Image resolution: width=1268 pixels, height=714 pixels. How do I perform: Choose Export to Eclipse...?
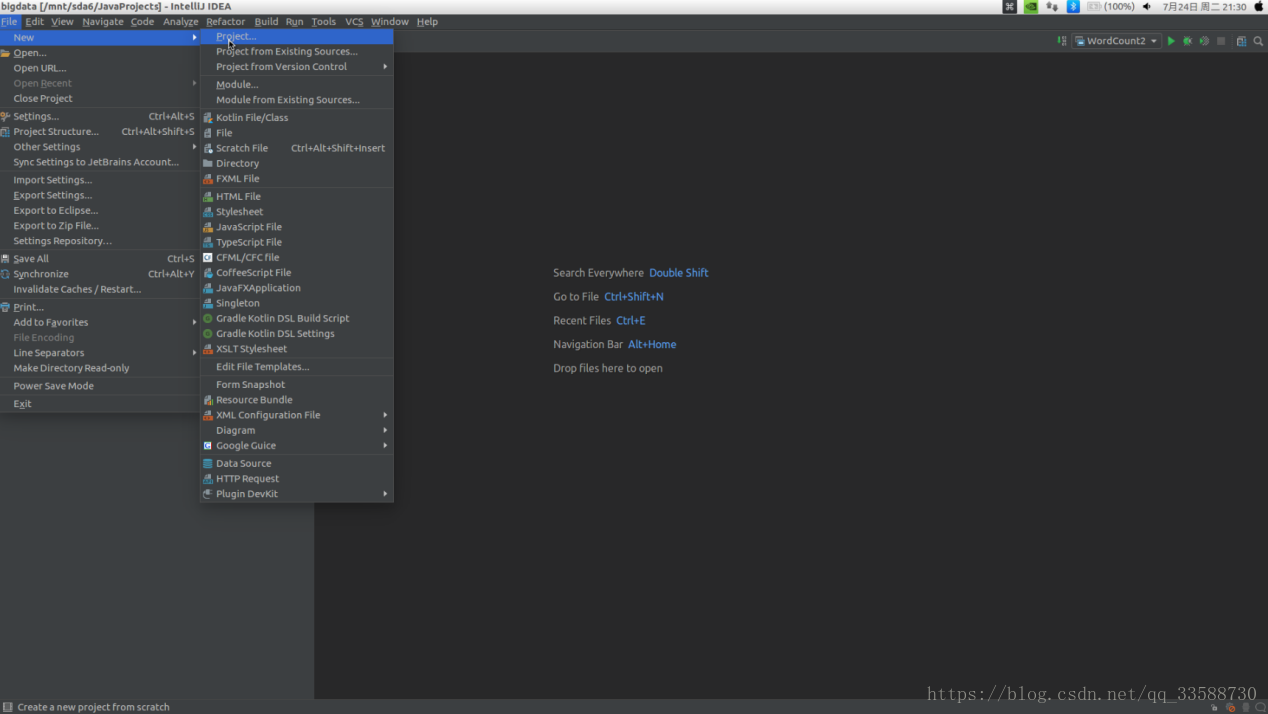click(x=100, y=211)
